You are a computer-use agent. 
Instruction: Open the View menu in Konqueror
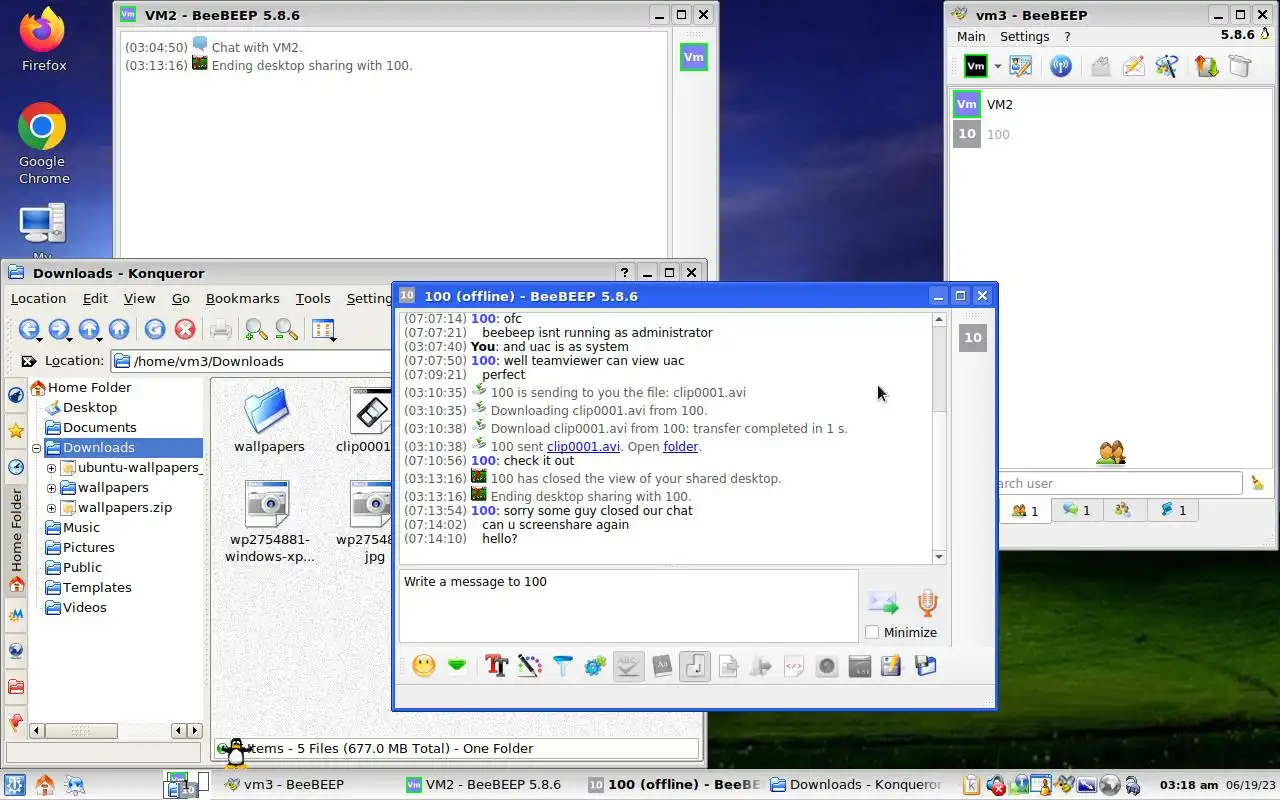(139, 298)
